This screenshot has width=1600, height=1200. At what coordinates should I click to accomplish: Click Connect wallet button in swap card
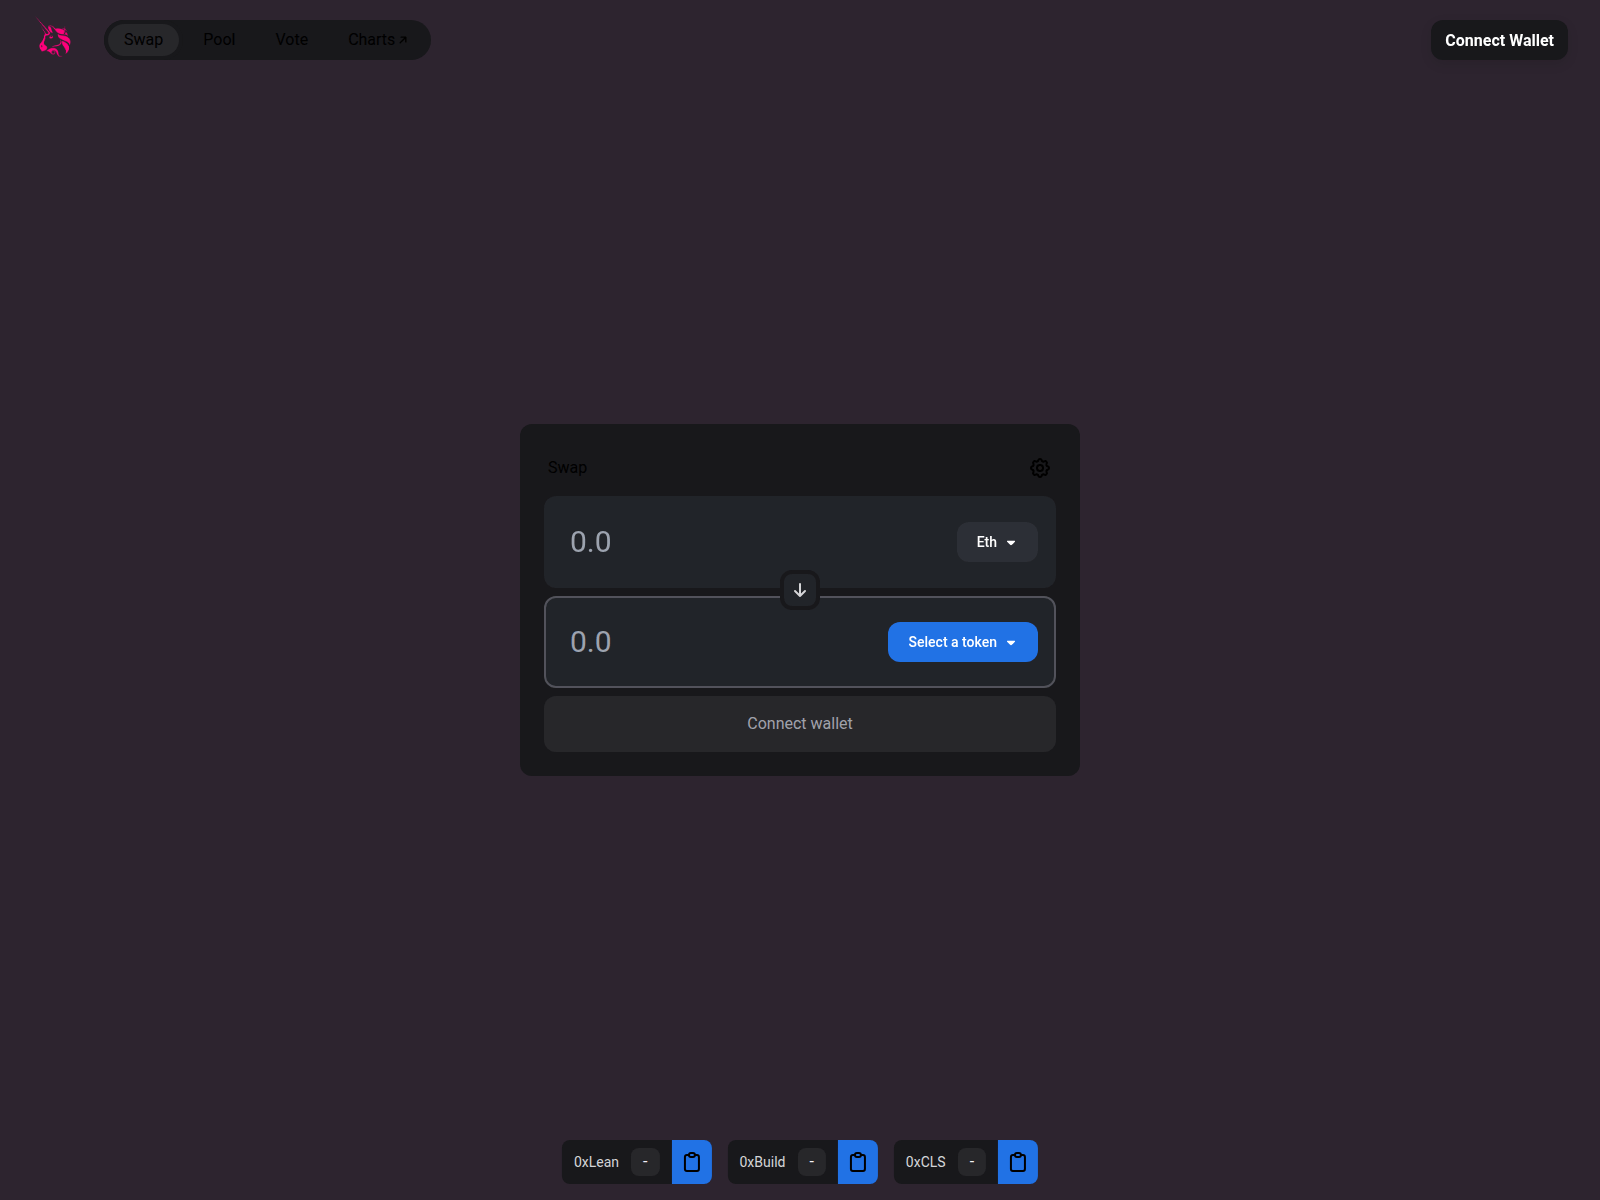[800, 724]
